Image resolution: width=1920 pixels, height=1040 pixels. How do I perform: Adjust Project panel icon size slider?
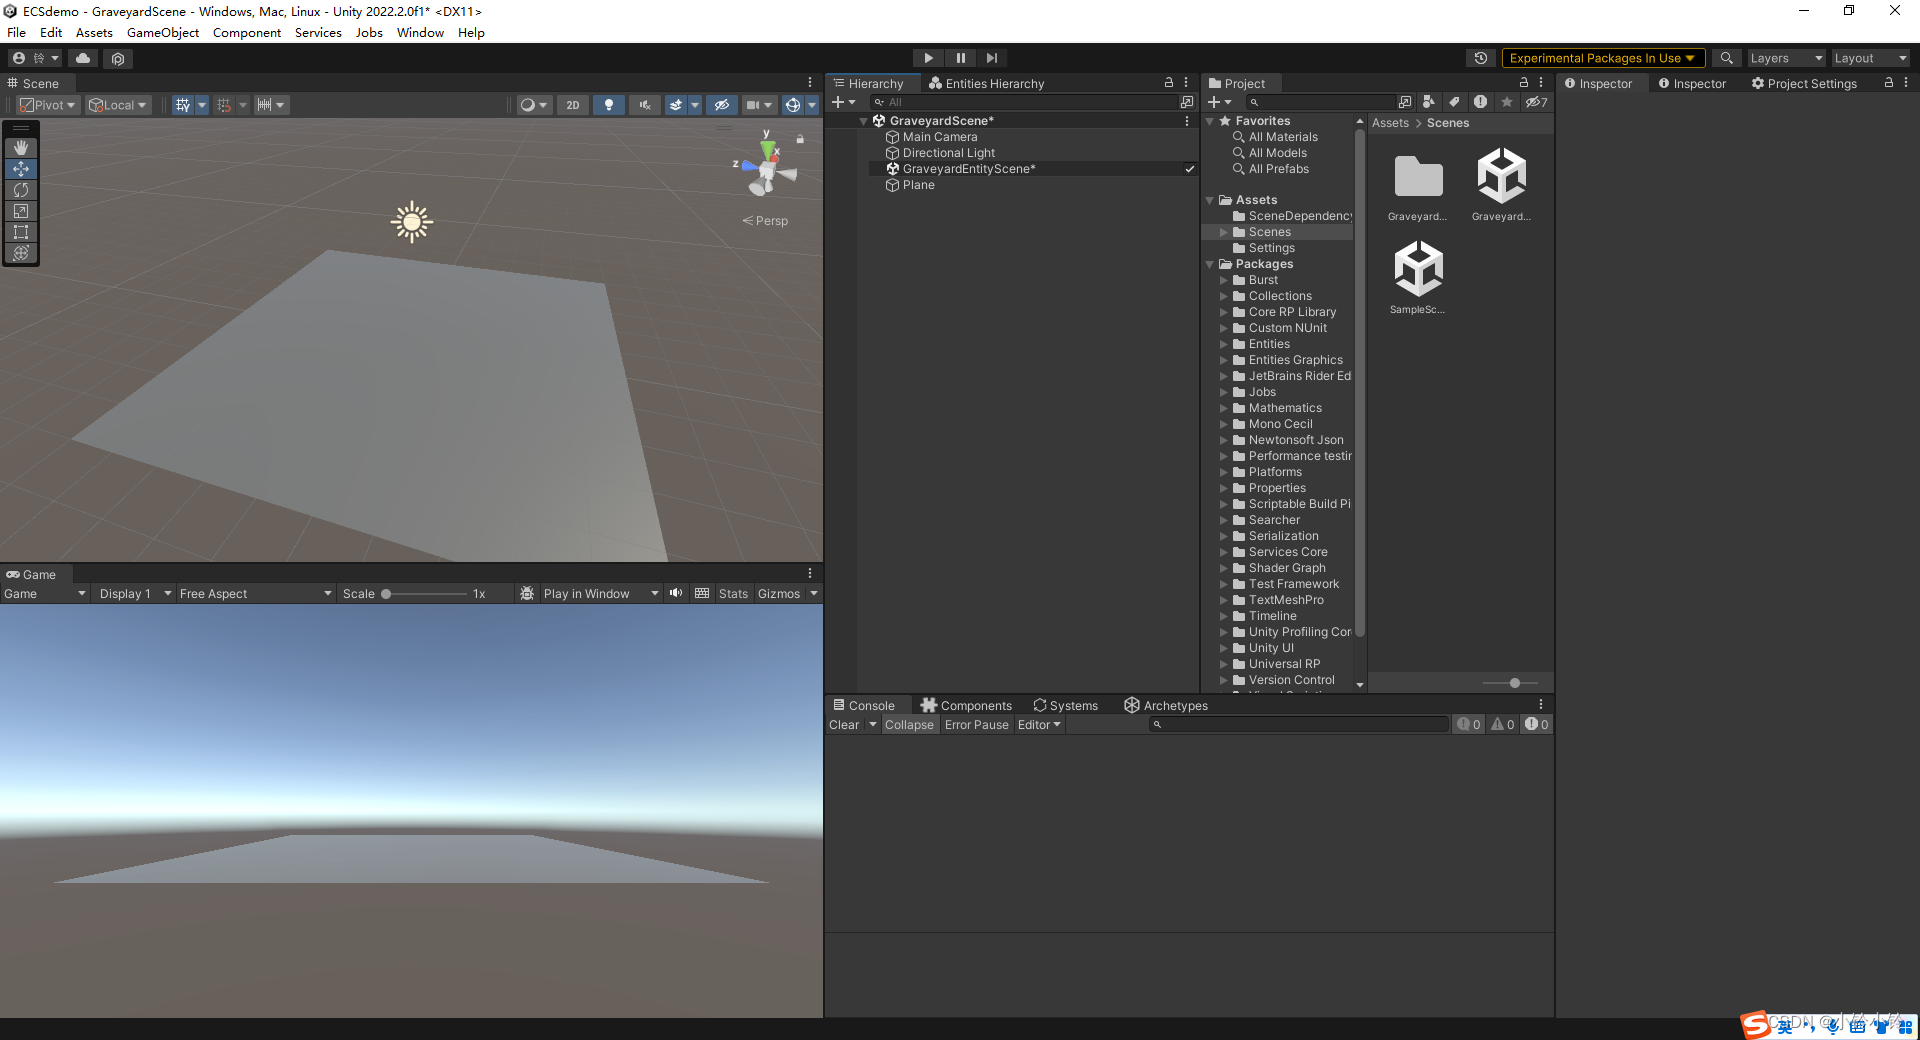click(x=1510, y=683)
